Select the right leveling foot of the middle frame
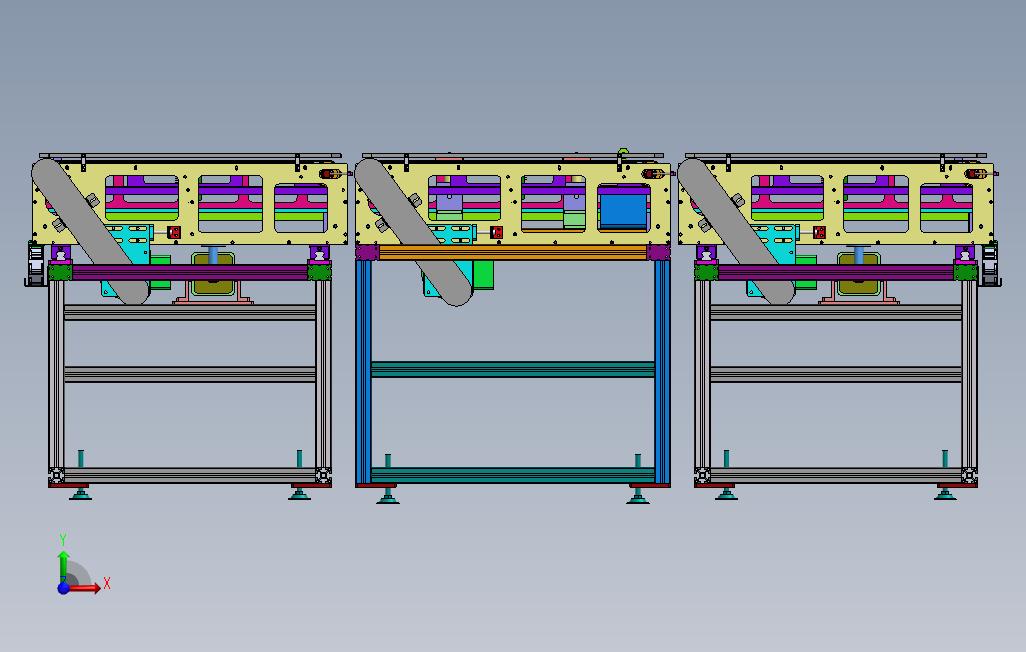This screenshot has height=652, width=1026. click(638, 495)
